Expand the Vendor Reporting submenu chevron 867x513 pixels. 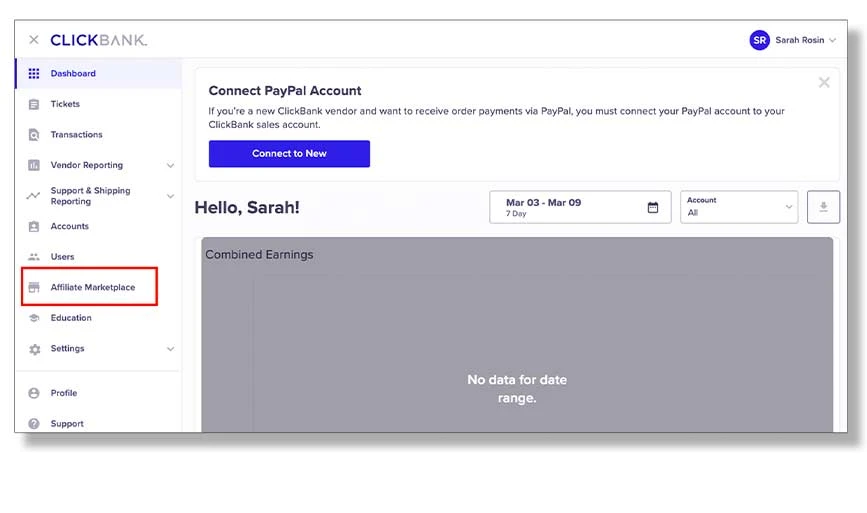coord(170,165)
